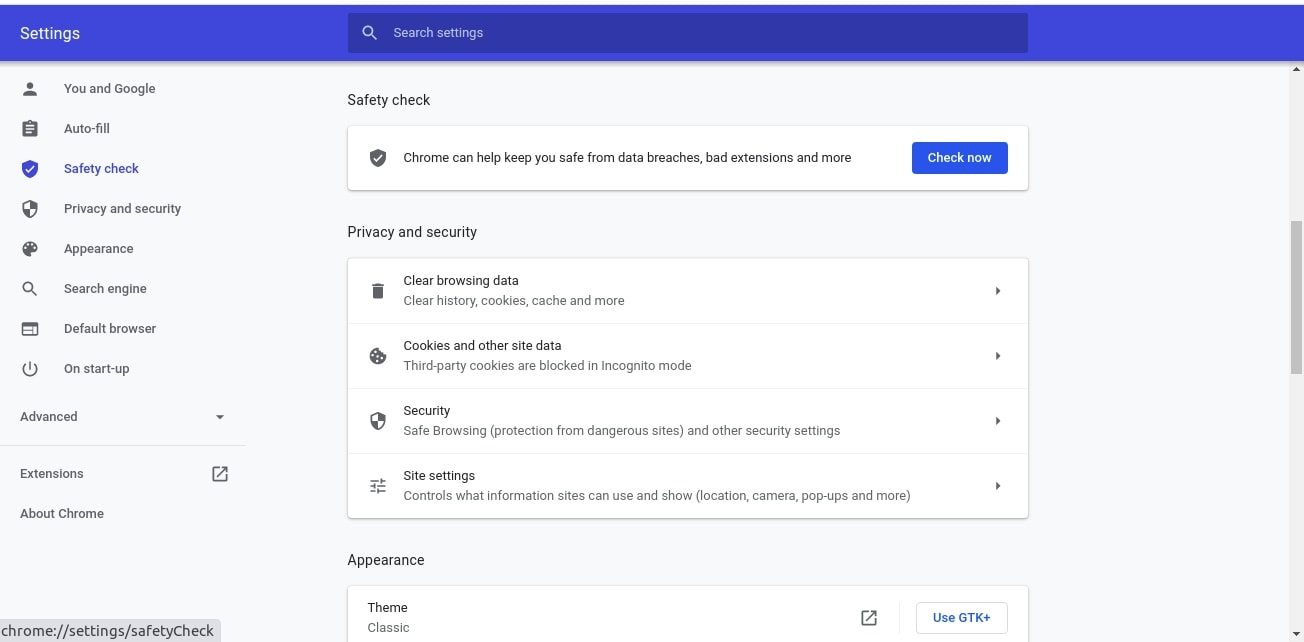Click the search magnifier icon in search bar
Image resolution: width=1304 pixels, height=642 pixels.
coord(369,33)
